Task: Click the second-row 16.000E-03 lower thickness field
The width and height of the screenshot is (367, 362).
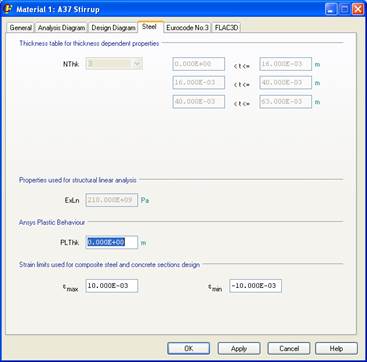Action: 199,83
